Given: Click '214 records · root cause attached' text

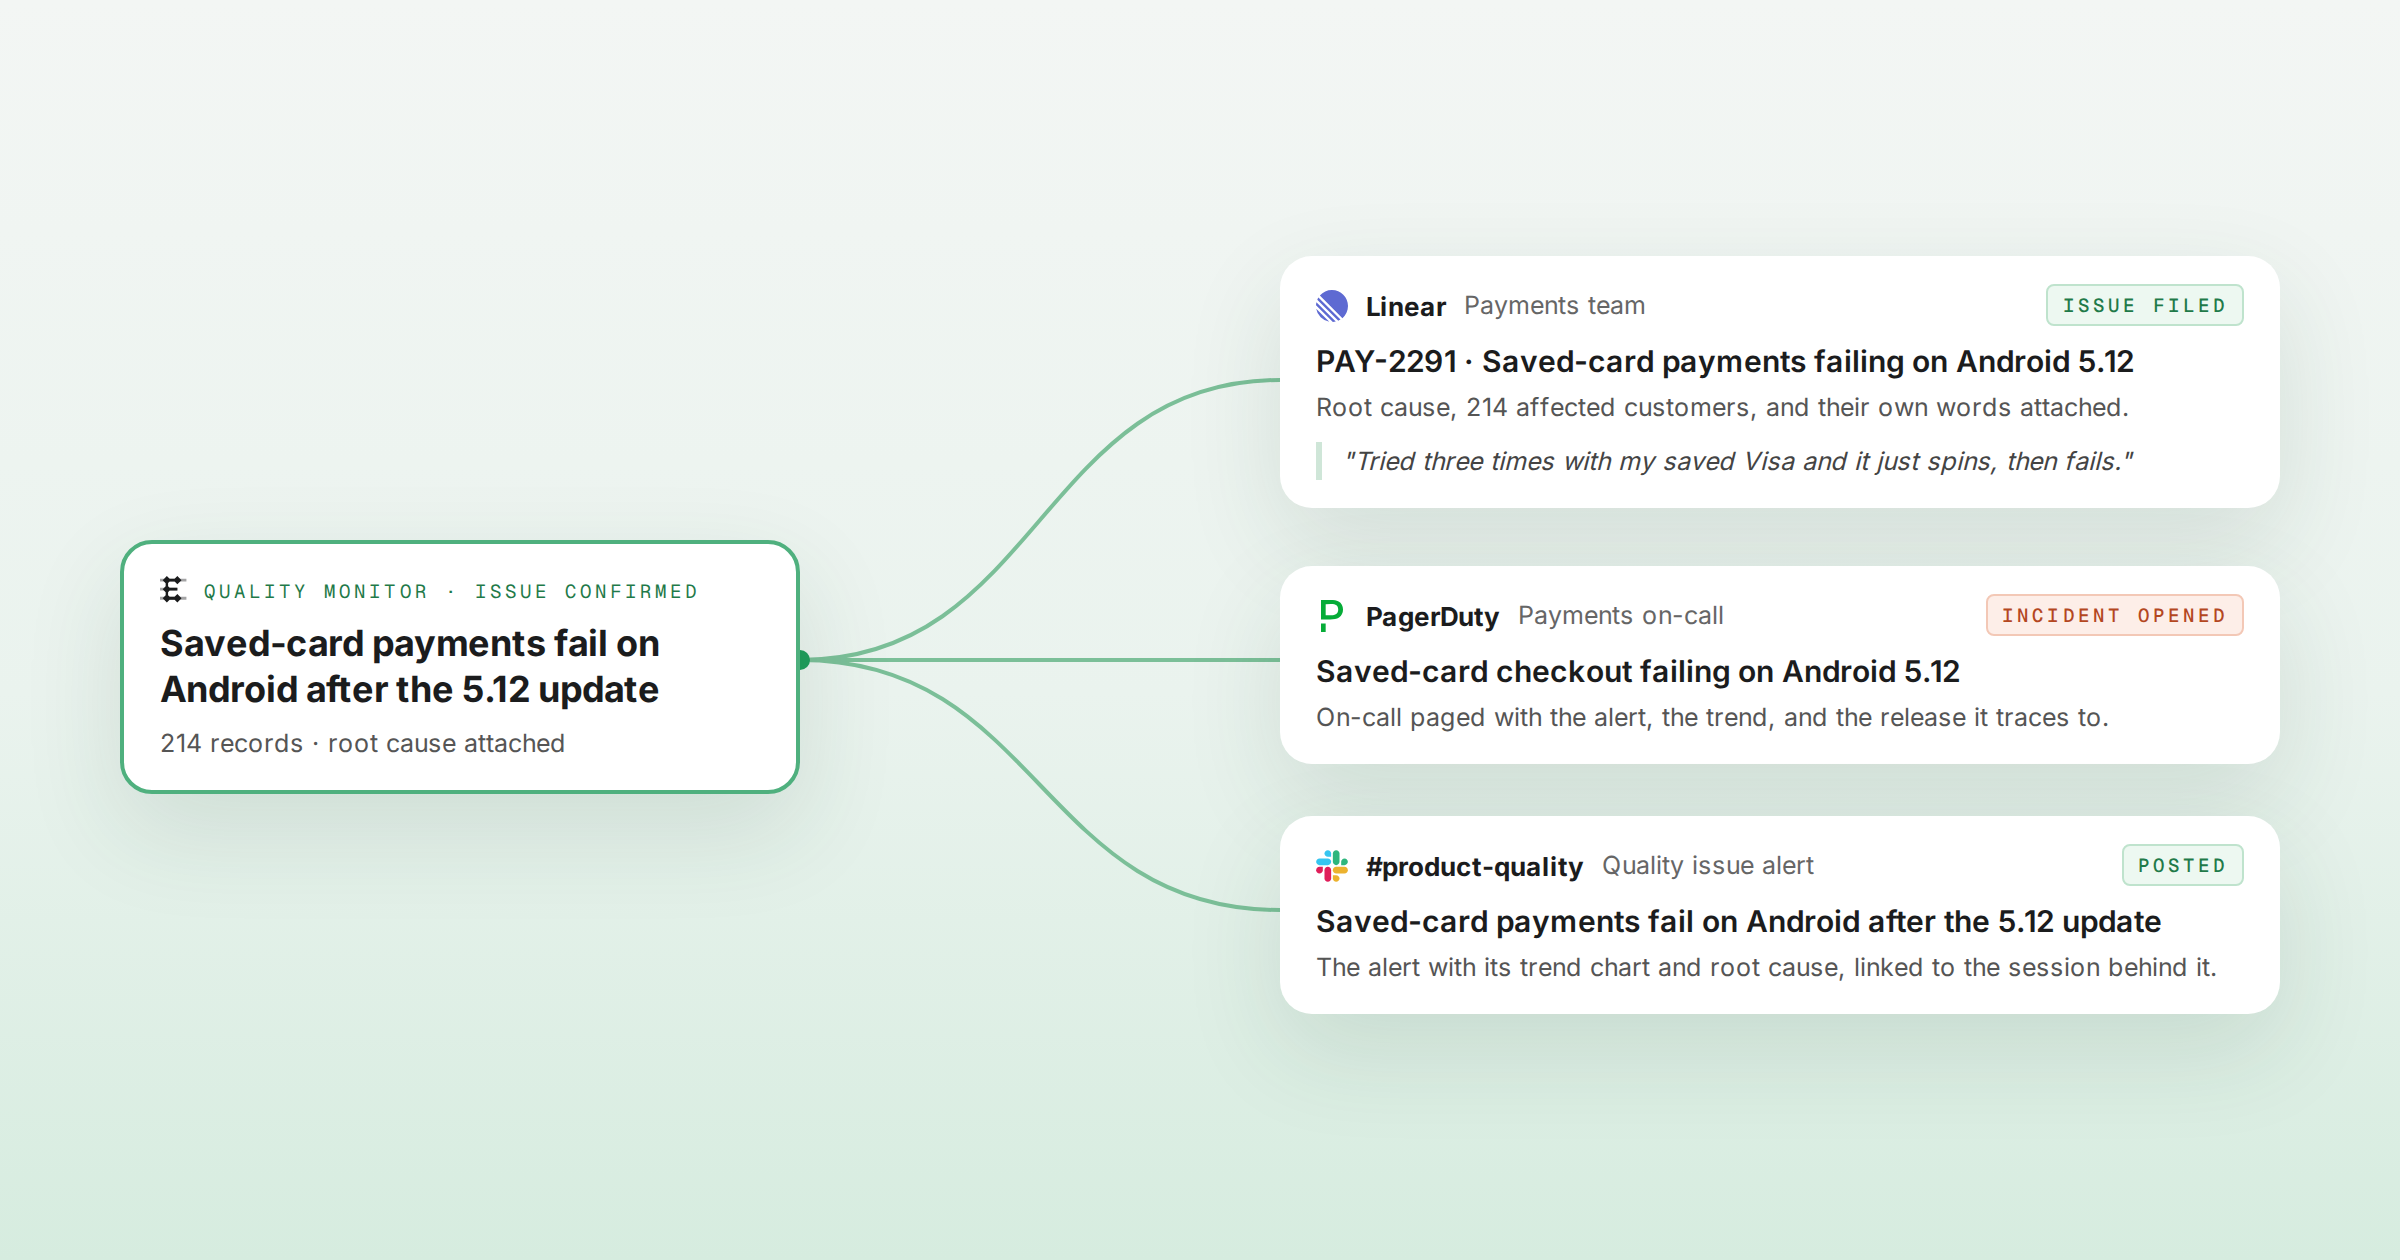Looking at the screenshot, I should pos(362,743).
